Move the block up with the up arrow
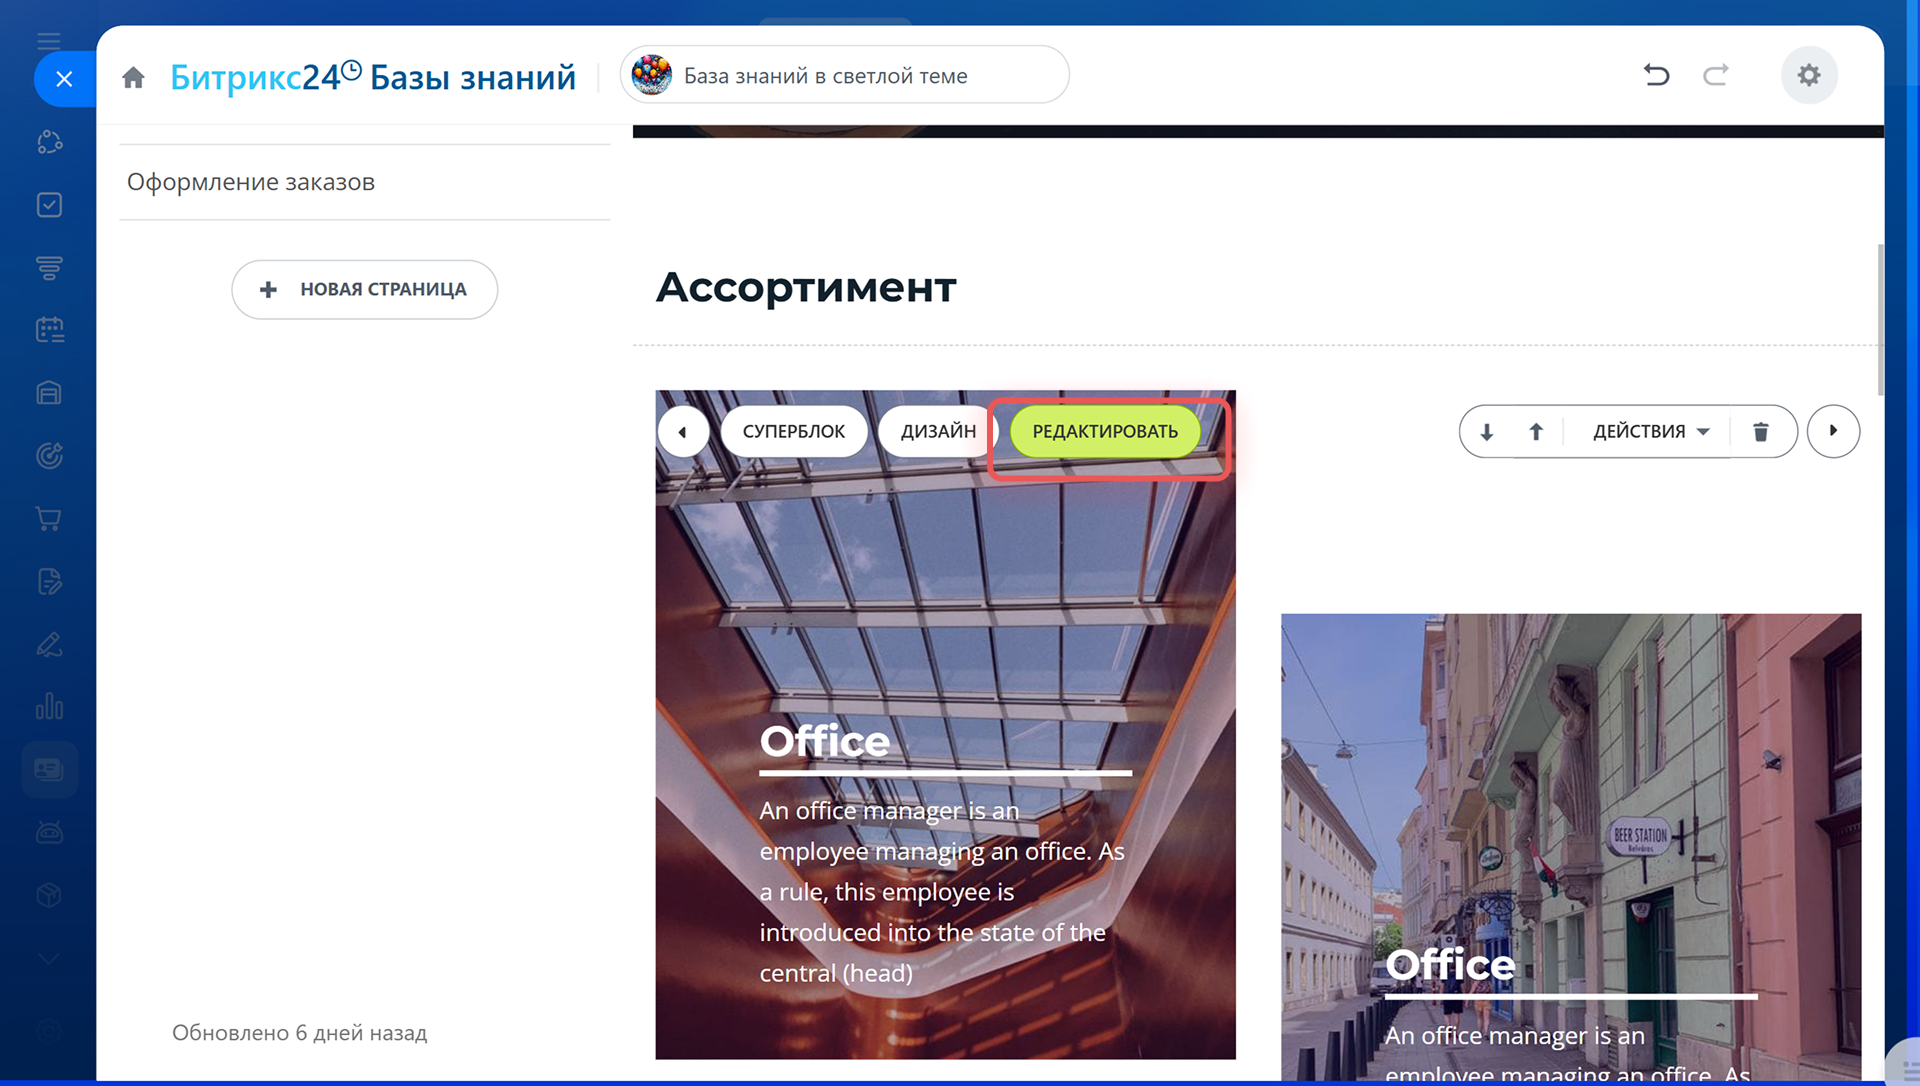This screenshot has width=1920, height=1086. pyautogui.click(x=1536, y=431)
